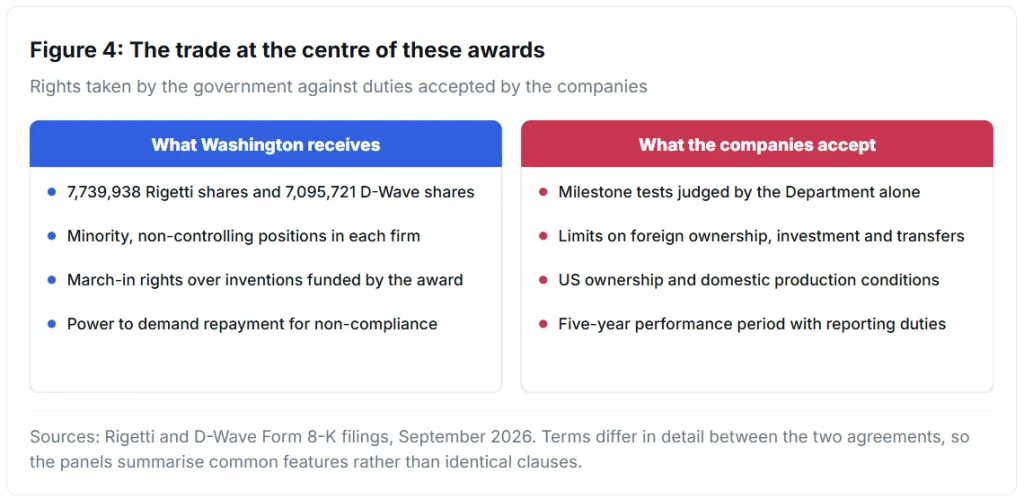The height and width of the screenshot is (499, 1024).
Task: Select 'Power to demand repayment for non-compliance'
Action: (x=252, y=323)
